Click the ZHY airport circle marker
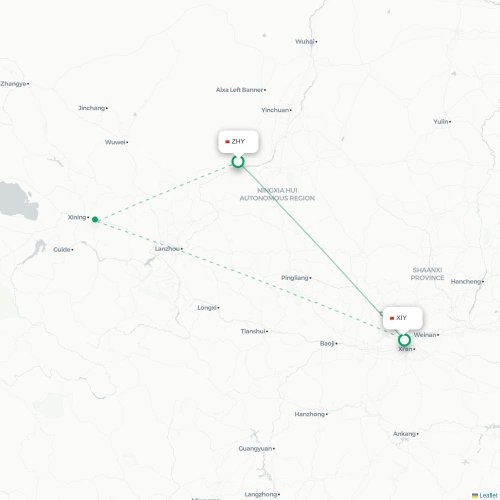 [x=238, y=162]
